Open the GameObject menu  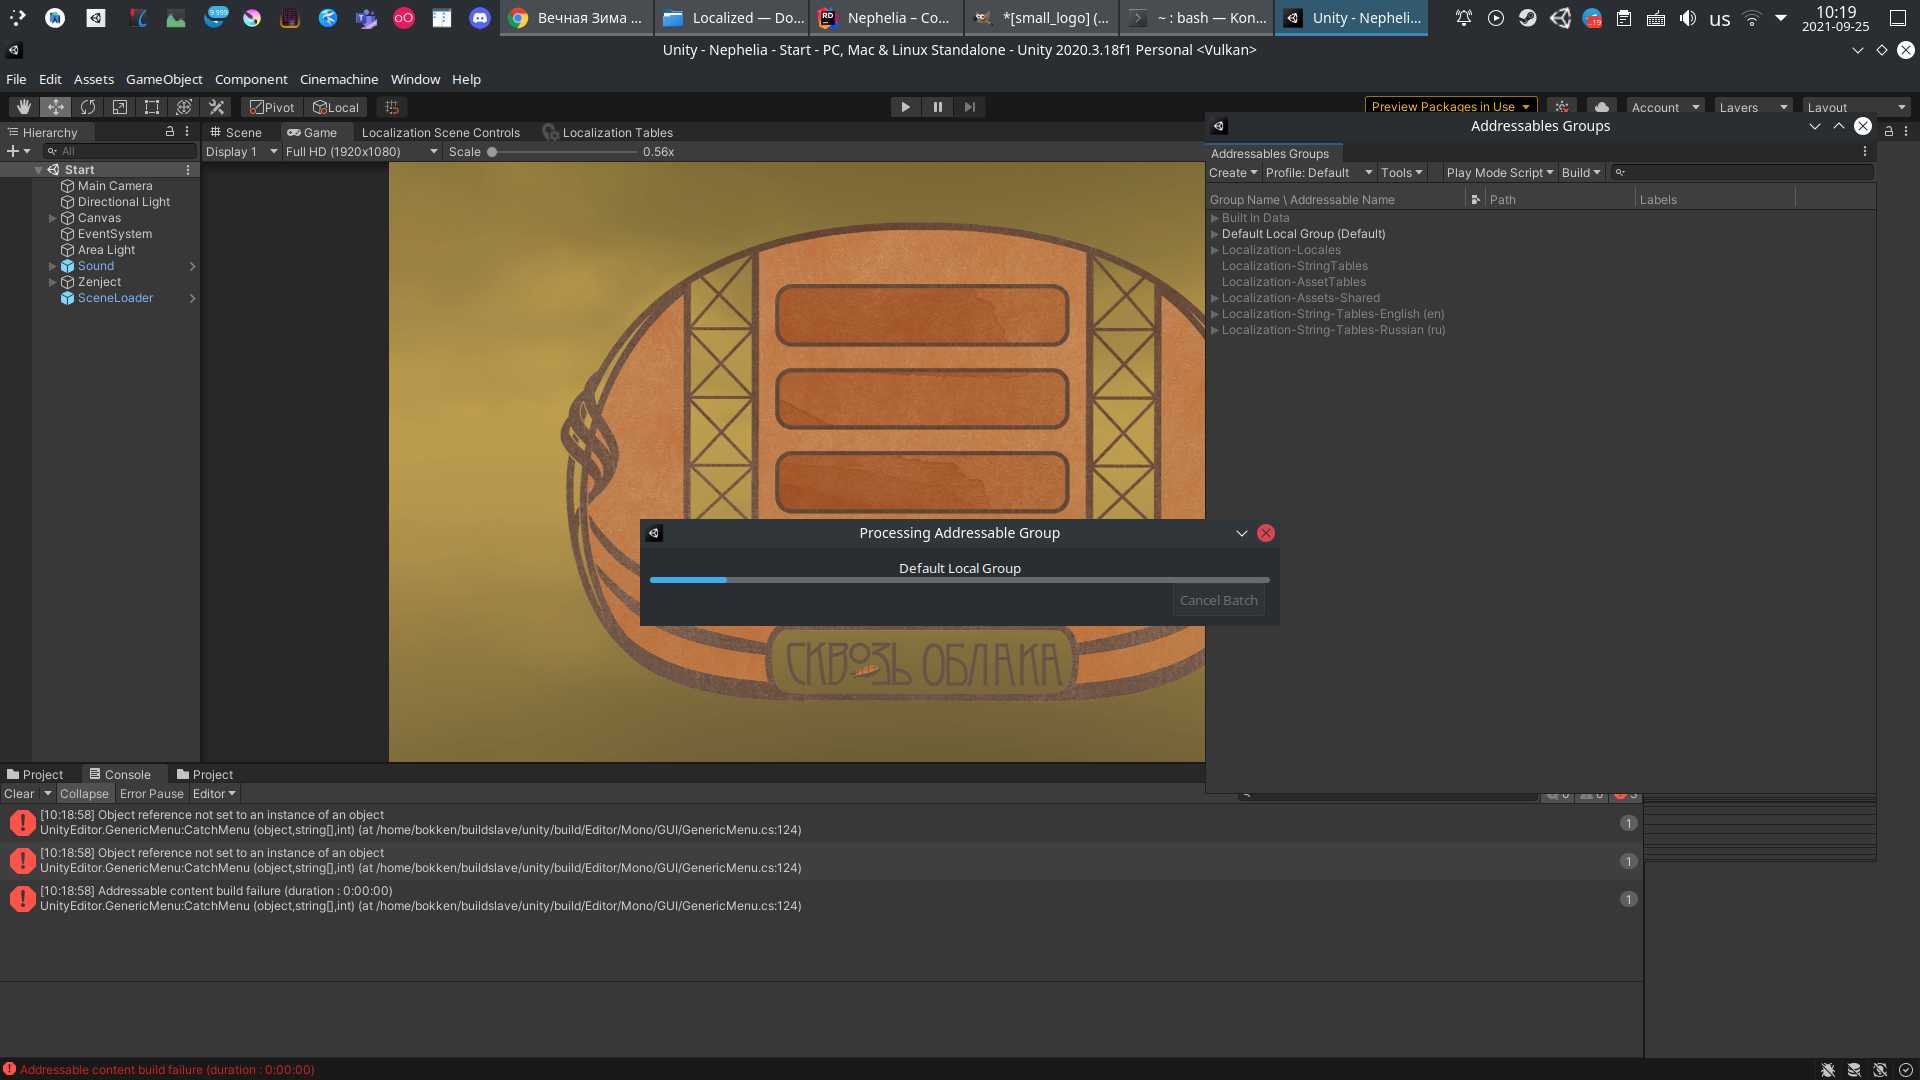tap(164, 79)
